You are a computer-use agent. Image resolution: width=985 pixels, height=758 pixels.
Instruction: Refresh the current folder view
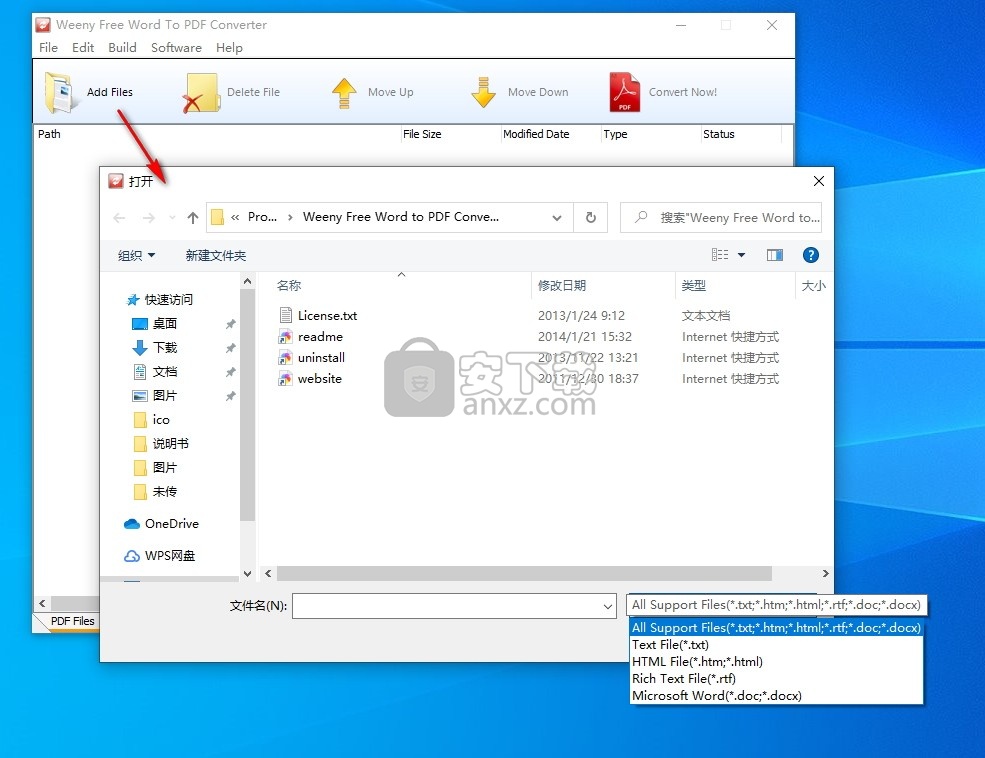[590, 217]
